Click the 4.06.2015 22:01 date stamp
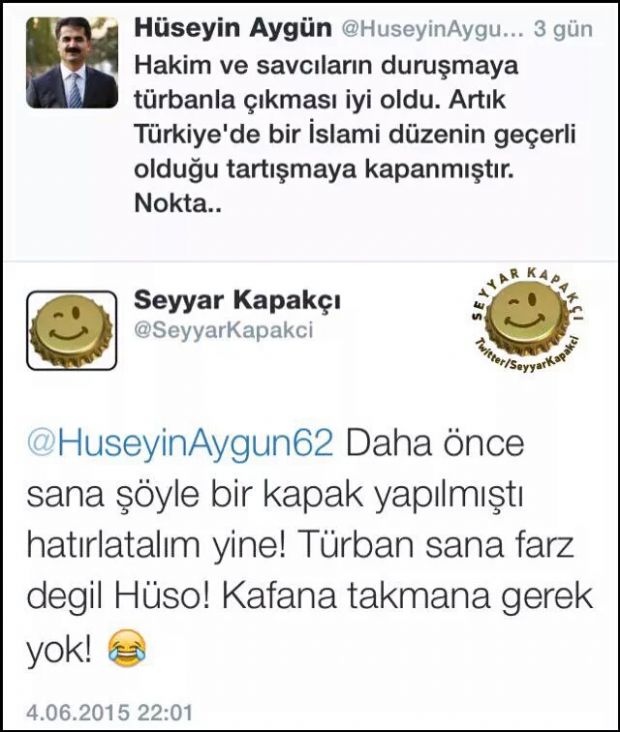This screenshot has height=732, width=620. [x=109, y=713]
